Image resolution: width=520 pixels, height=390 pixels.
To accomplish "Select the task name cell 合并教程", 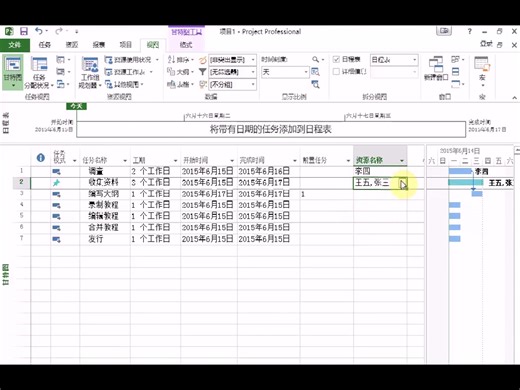I will tap(105, 227).
